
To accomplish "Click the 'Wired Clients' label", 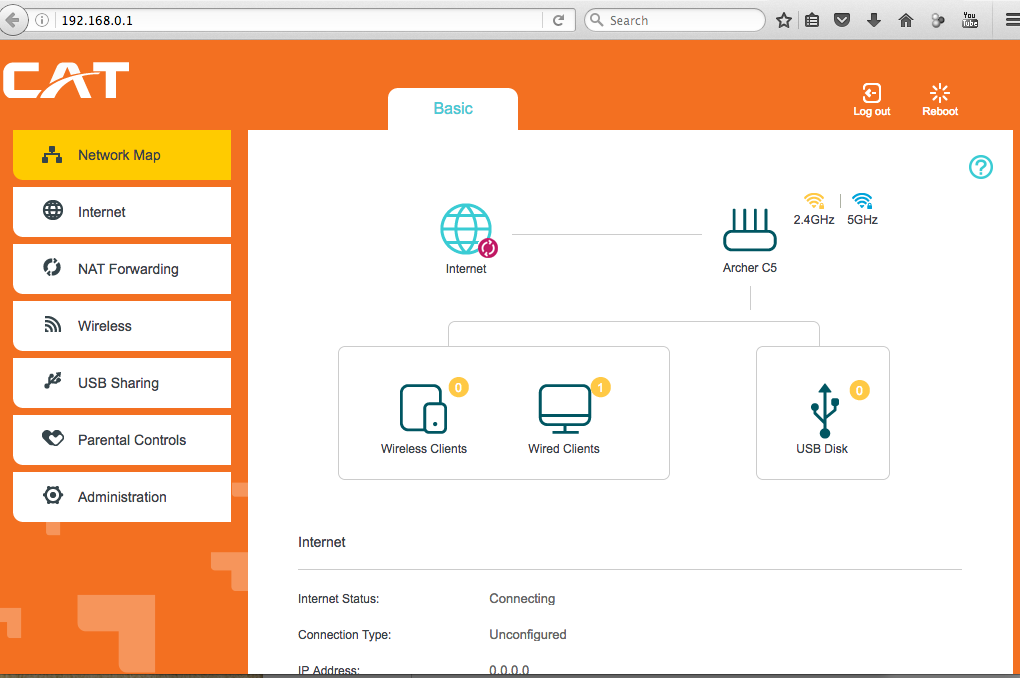I will [564, 448].
